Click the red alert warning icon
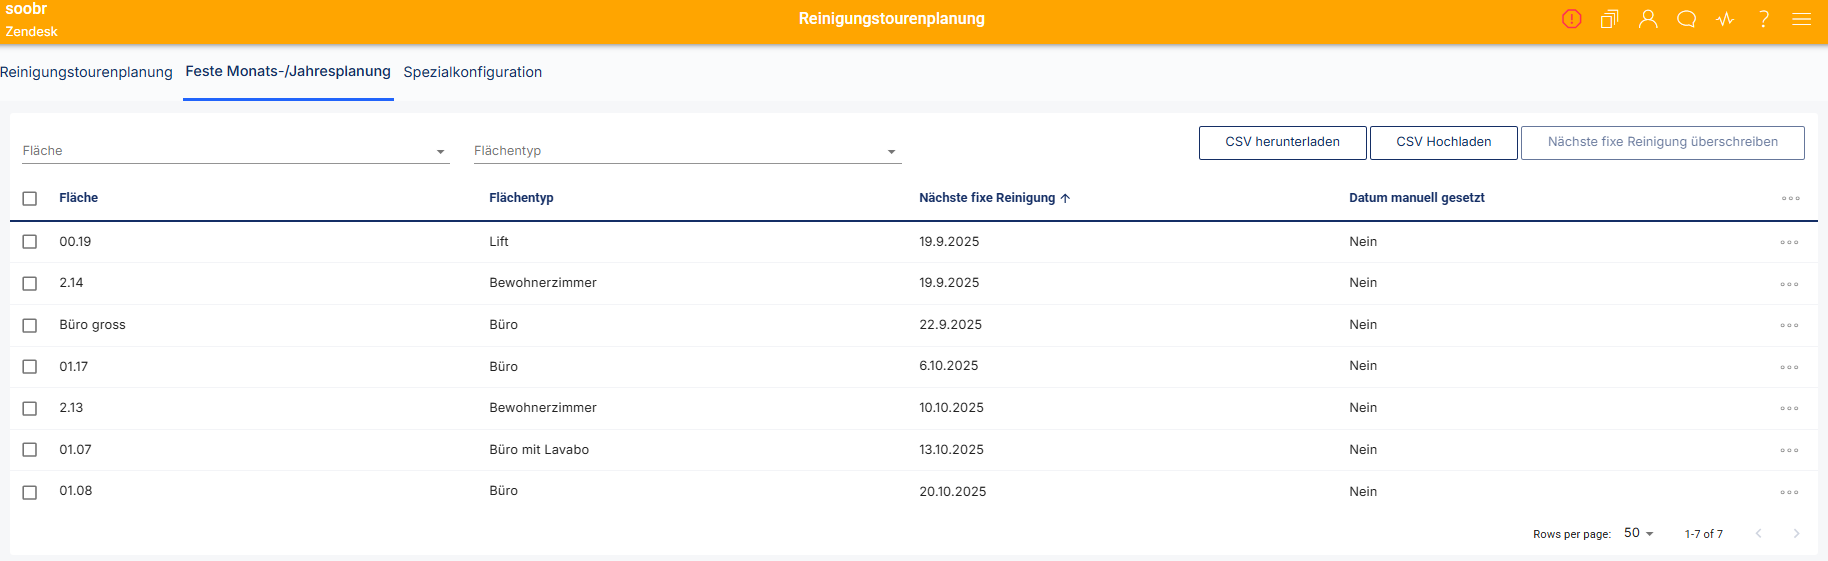The height and width of the screenshot is (561, 1828). [1571, 19]
